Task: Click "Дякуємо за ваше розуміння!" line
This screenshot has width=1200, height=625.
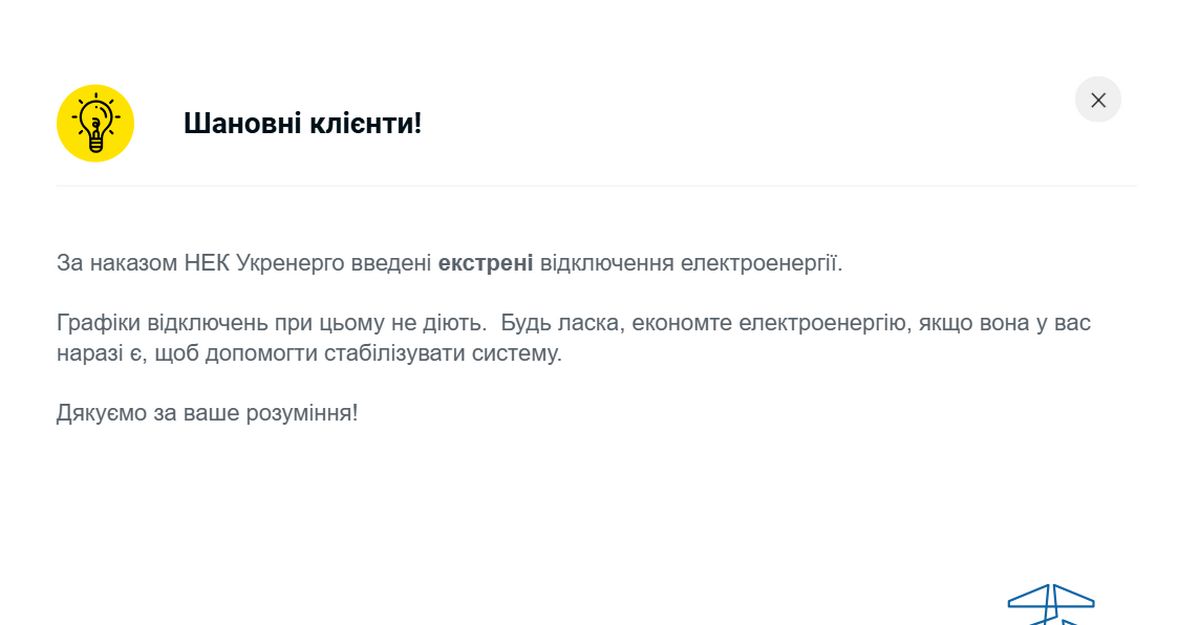Action: pyautogui.click(x=207, y=413)
